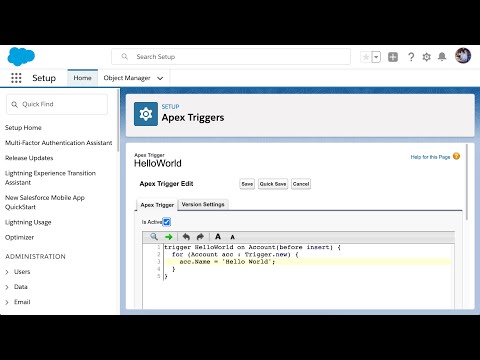Click the Apex Triggers gear icon
The image size is (480, 360).
[x=146, y=114]
